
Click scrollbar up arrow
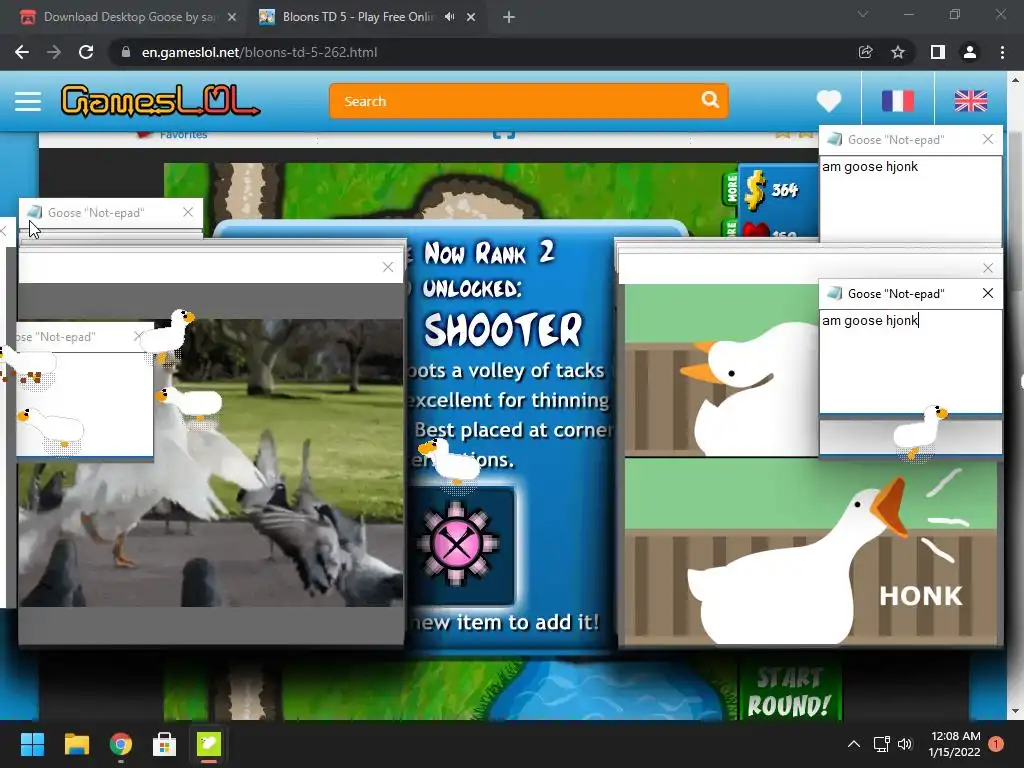[1016, 80]
